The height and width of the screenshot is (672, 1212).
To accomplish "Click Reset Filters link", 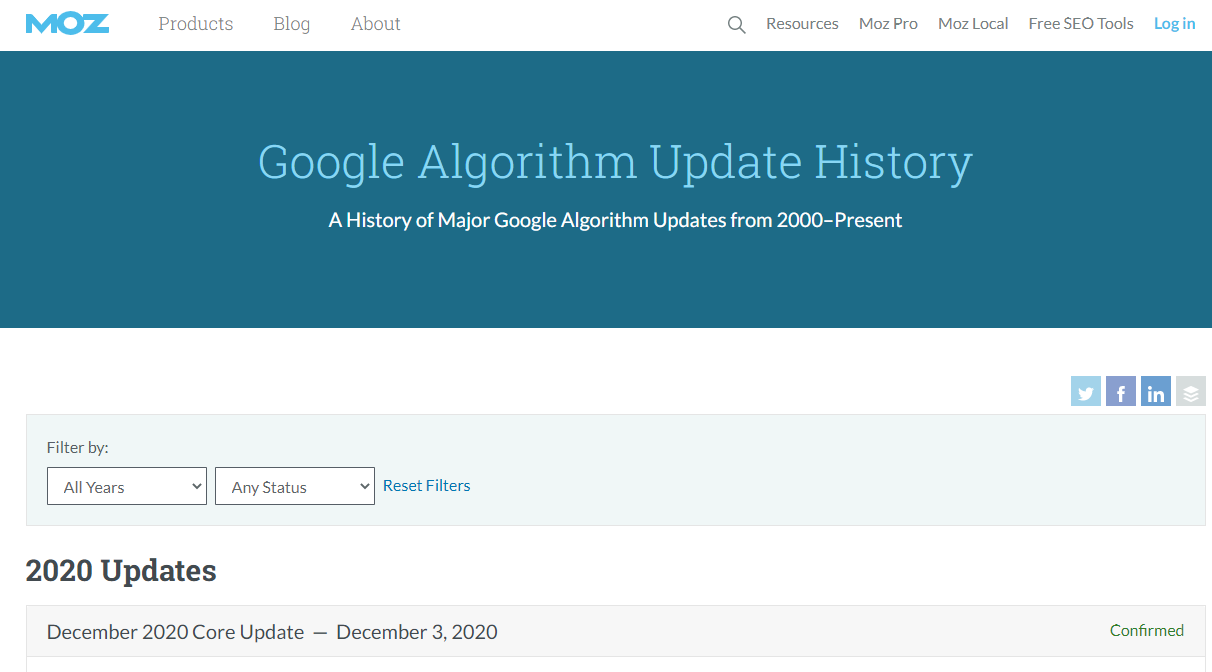I will (427, 486).
